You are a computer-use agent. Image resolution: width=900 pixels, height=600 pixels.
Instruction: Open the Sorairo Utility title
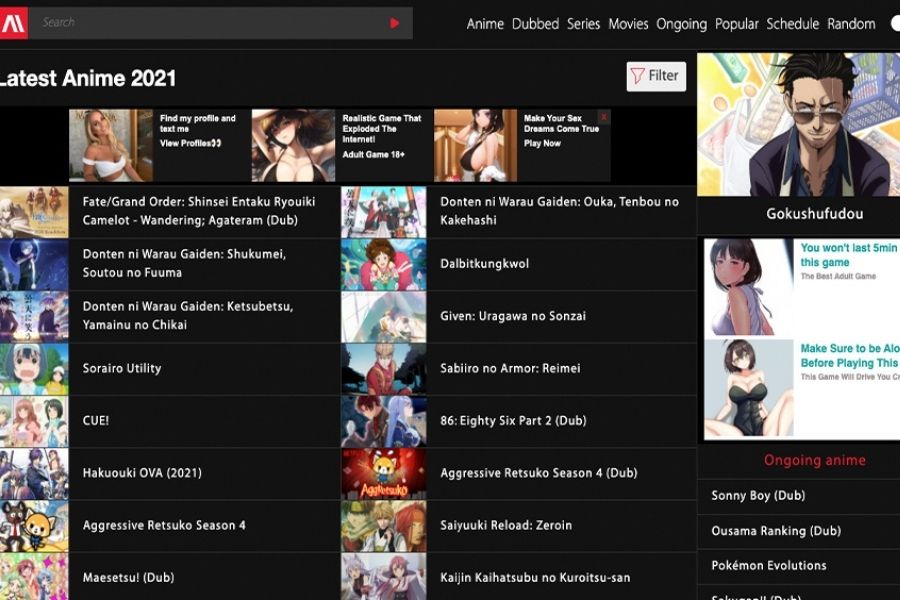122,368
